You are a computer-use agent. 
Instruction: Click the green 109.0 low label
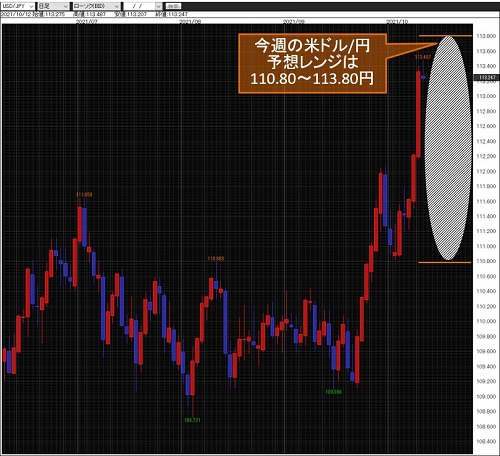pyautogui.click(x=334, y=392)
